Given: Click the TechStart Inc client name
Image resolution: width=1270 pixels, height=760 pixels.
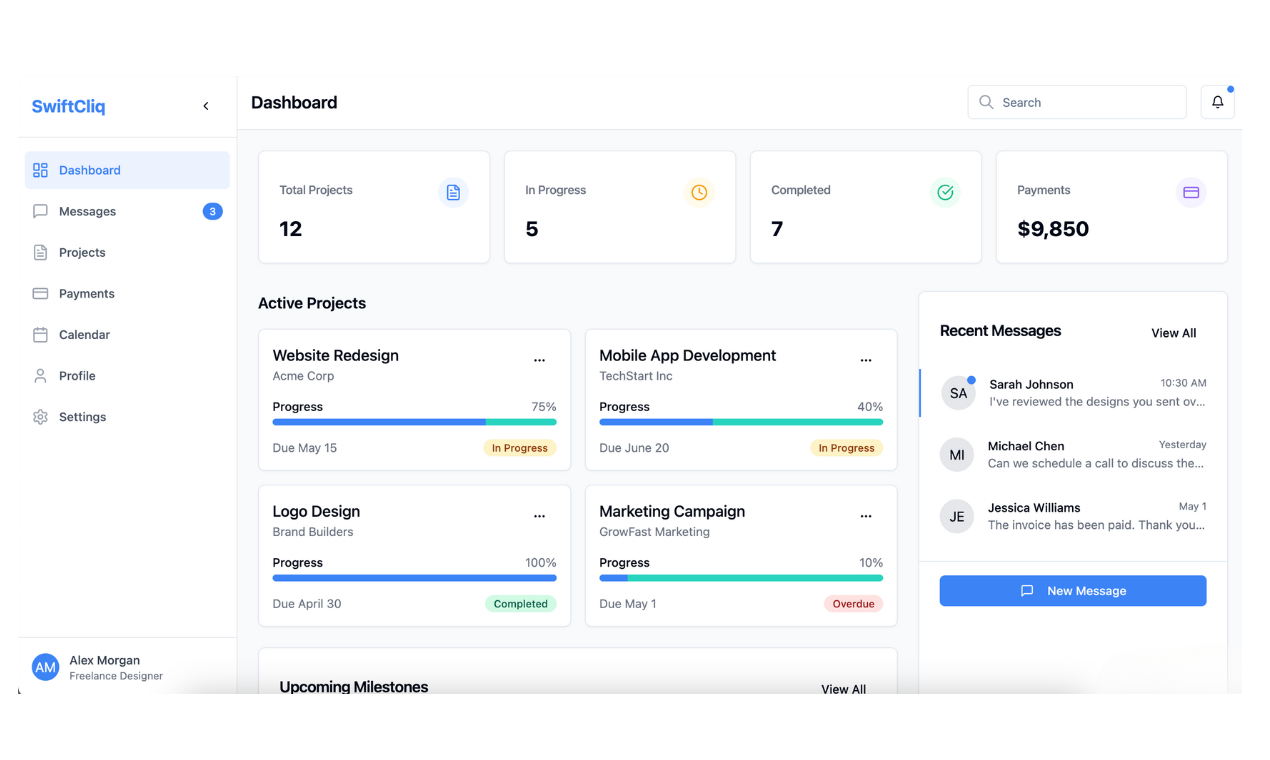Looking at the screenshot, I should pyautogui.click(x=636, y=376).
